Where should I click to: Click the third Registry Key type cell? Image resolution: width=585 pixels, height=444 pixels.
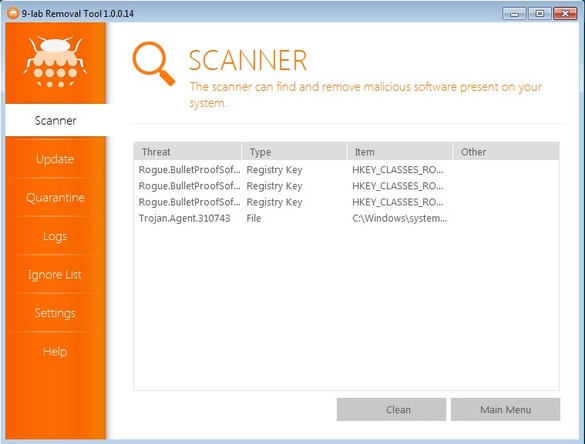(274, 202)
